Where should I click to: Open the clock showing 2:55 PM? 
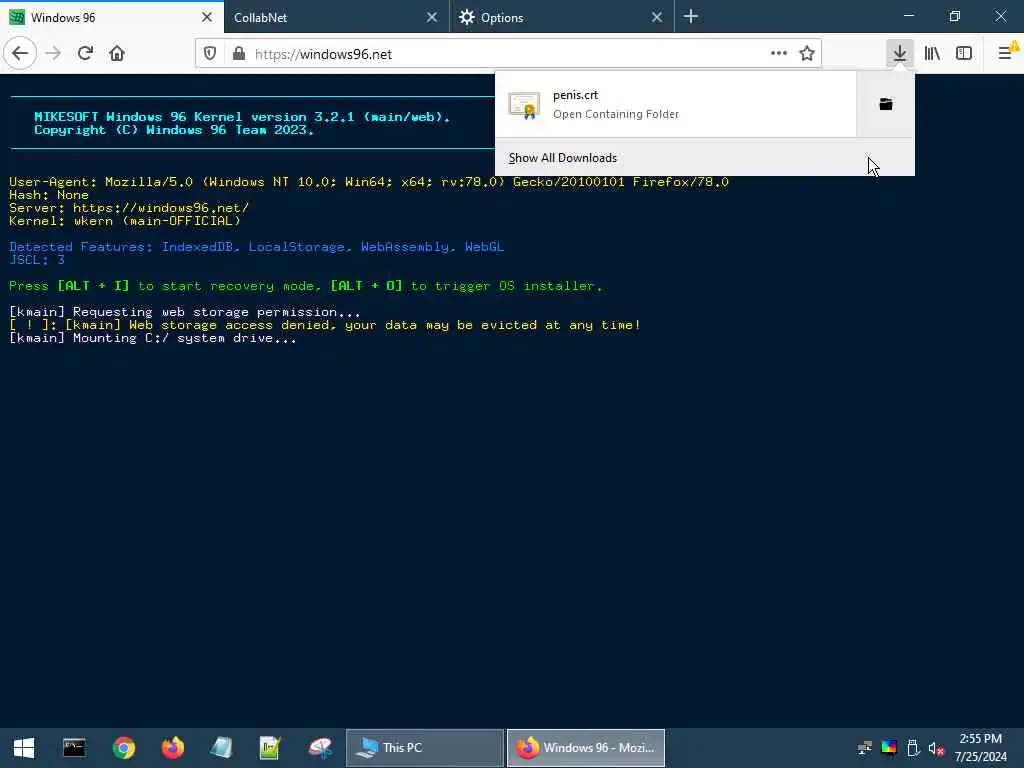click(980, 748)
